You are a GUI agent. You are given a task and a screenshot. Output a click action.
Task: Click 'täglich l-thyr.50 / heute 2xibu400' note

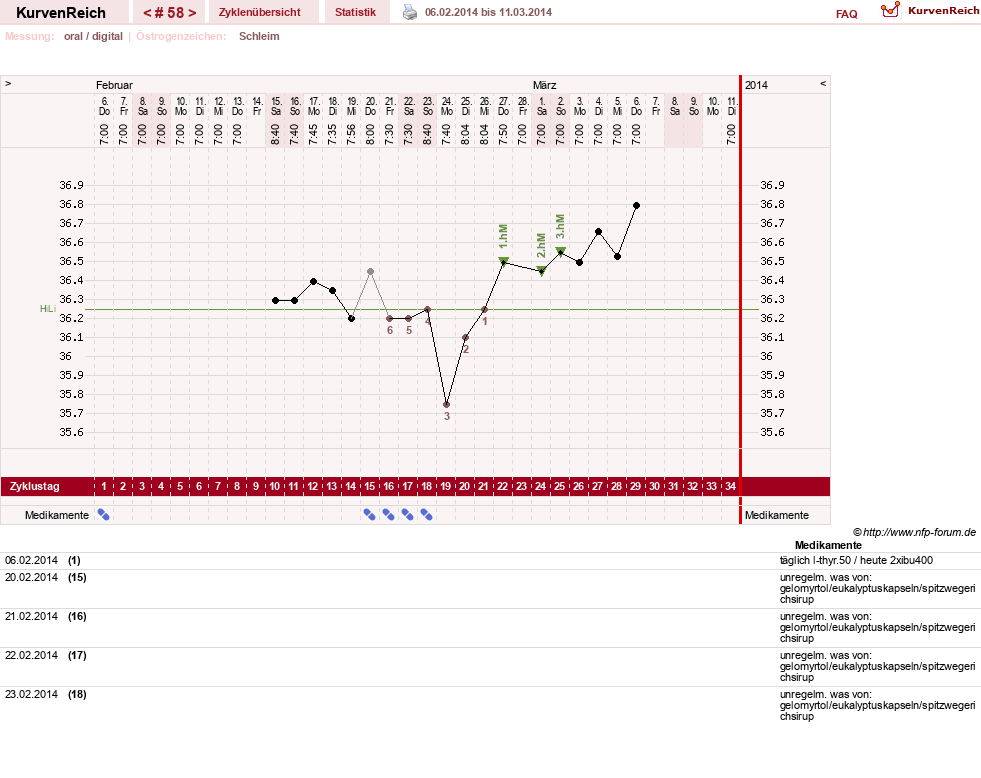856,560
